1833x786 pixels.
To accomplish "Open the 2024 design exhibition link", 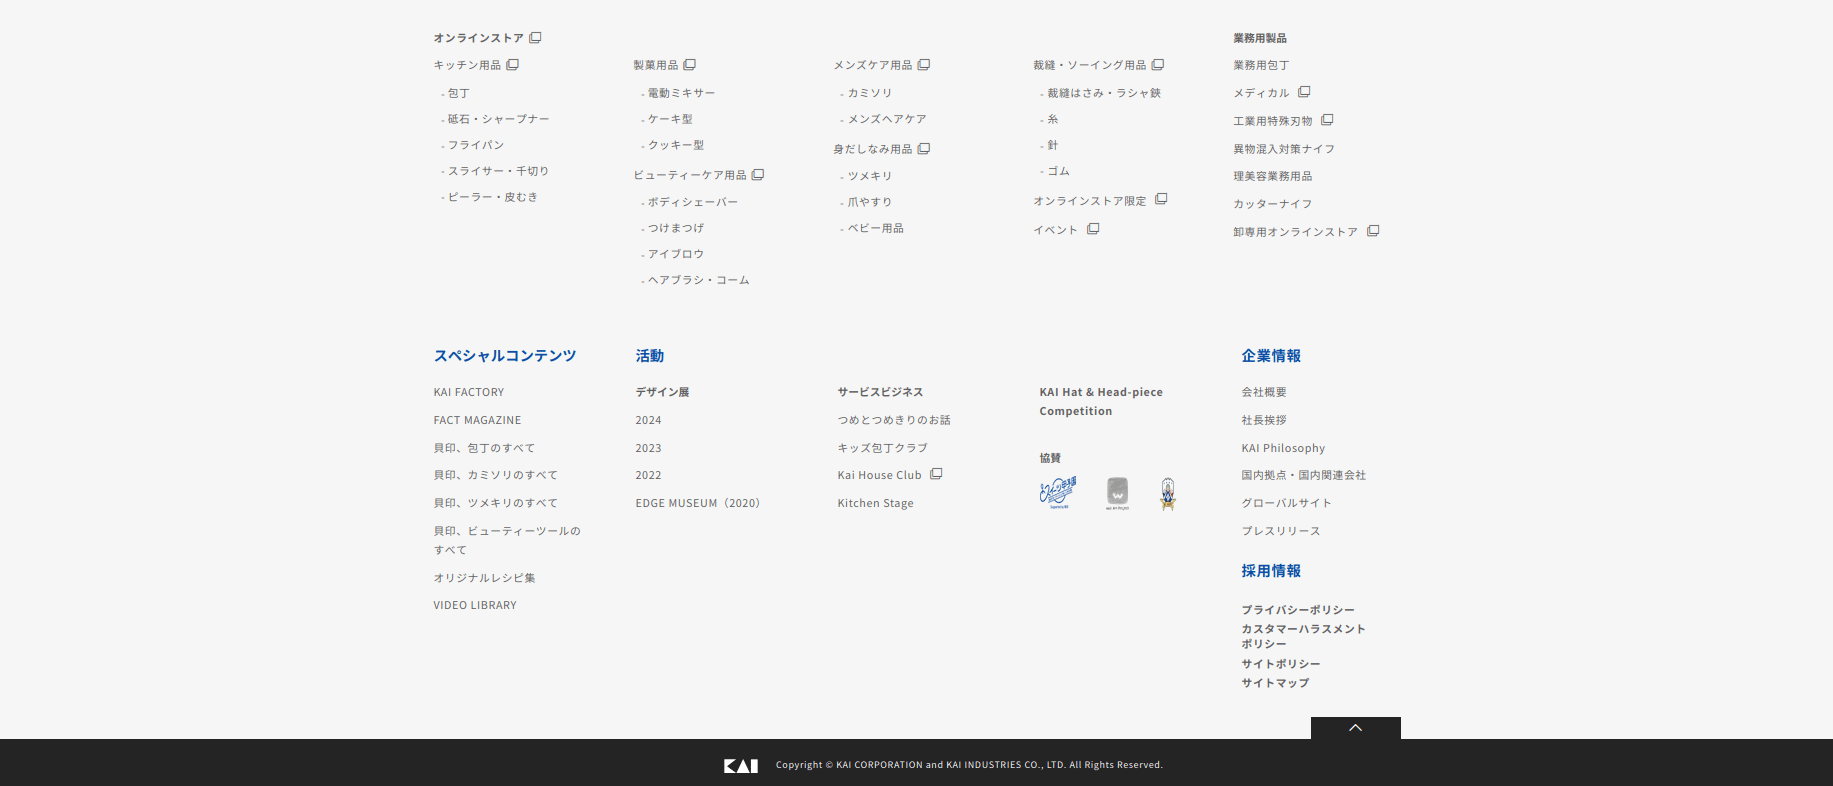I will (648, 420).
